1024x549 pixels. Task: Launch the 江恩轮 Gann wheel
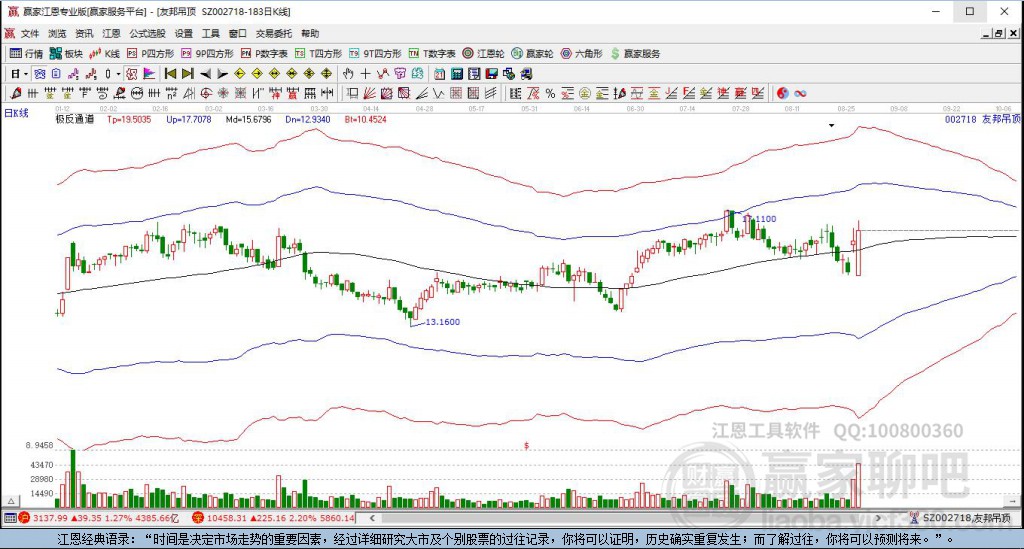coord(483,54)
